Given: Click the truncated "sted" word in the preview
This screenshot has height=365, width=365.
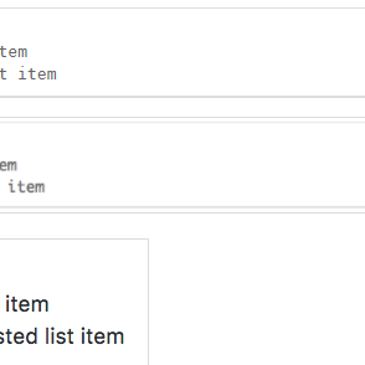Looking at the screenshot, I should click(x=19, y=336).
